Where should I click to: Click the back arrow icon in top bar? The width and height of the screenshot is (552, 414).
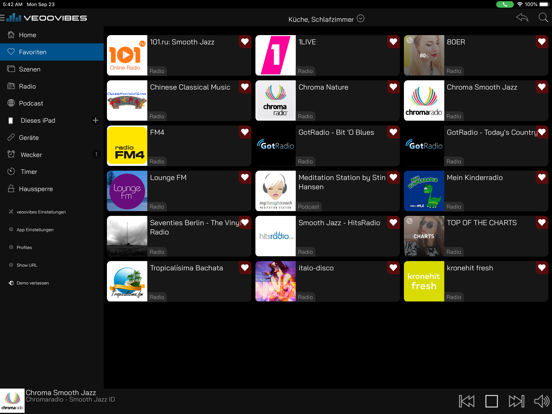point(522,18)
